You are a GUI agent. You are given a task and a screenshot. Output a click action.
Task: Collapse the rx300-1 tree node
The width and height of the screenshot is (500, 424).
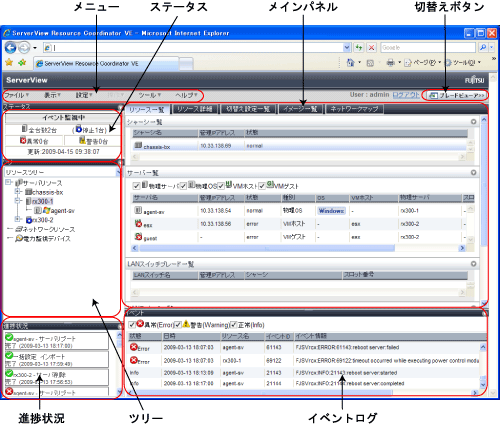(x=18, y=201)
